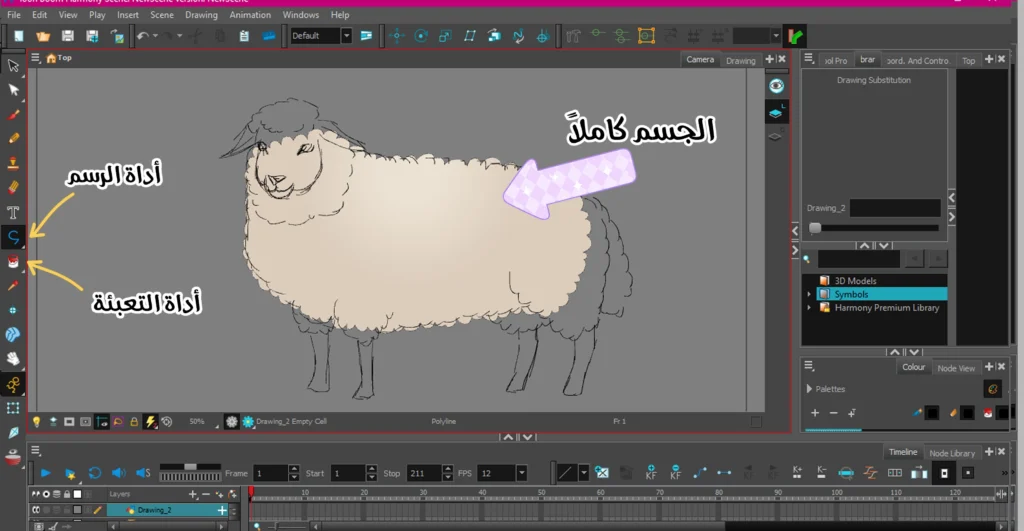Click the brush black colour swatch
The height and width of the screenshot is (531, 1024).
point(933,413)
